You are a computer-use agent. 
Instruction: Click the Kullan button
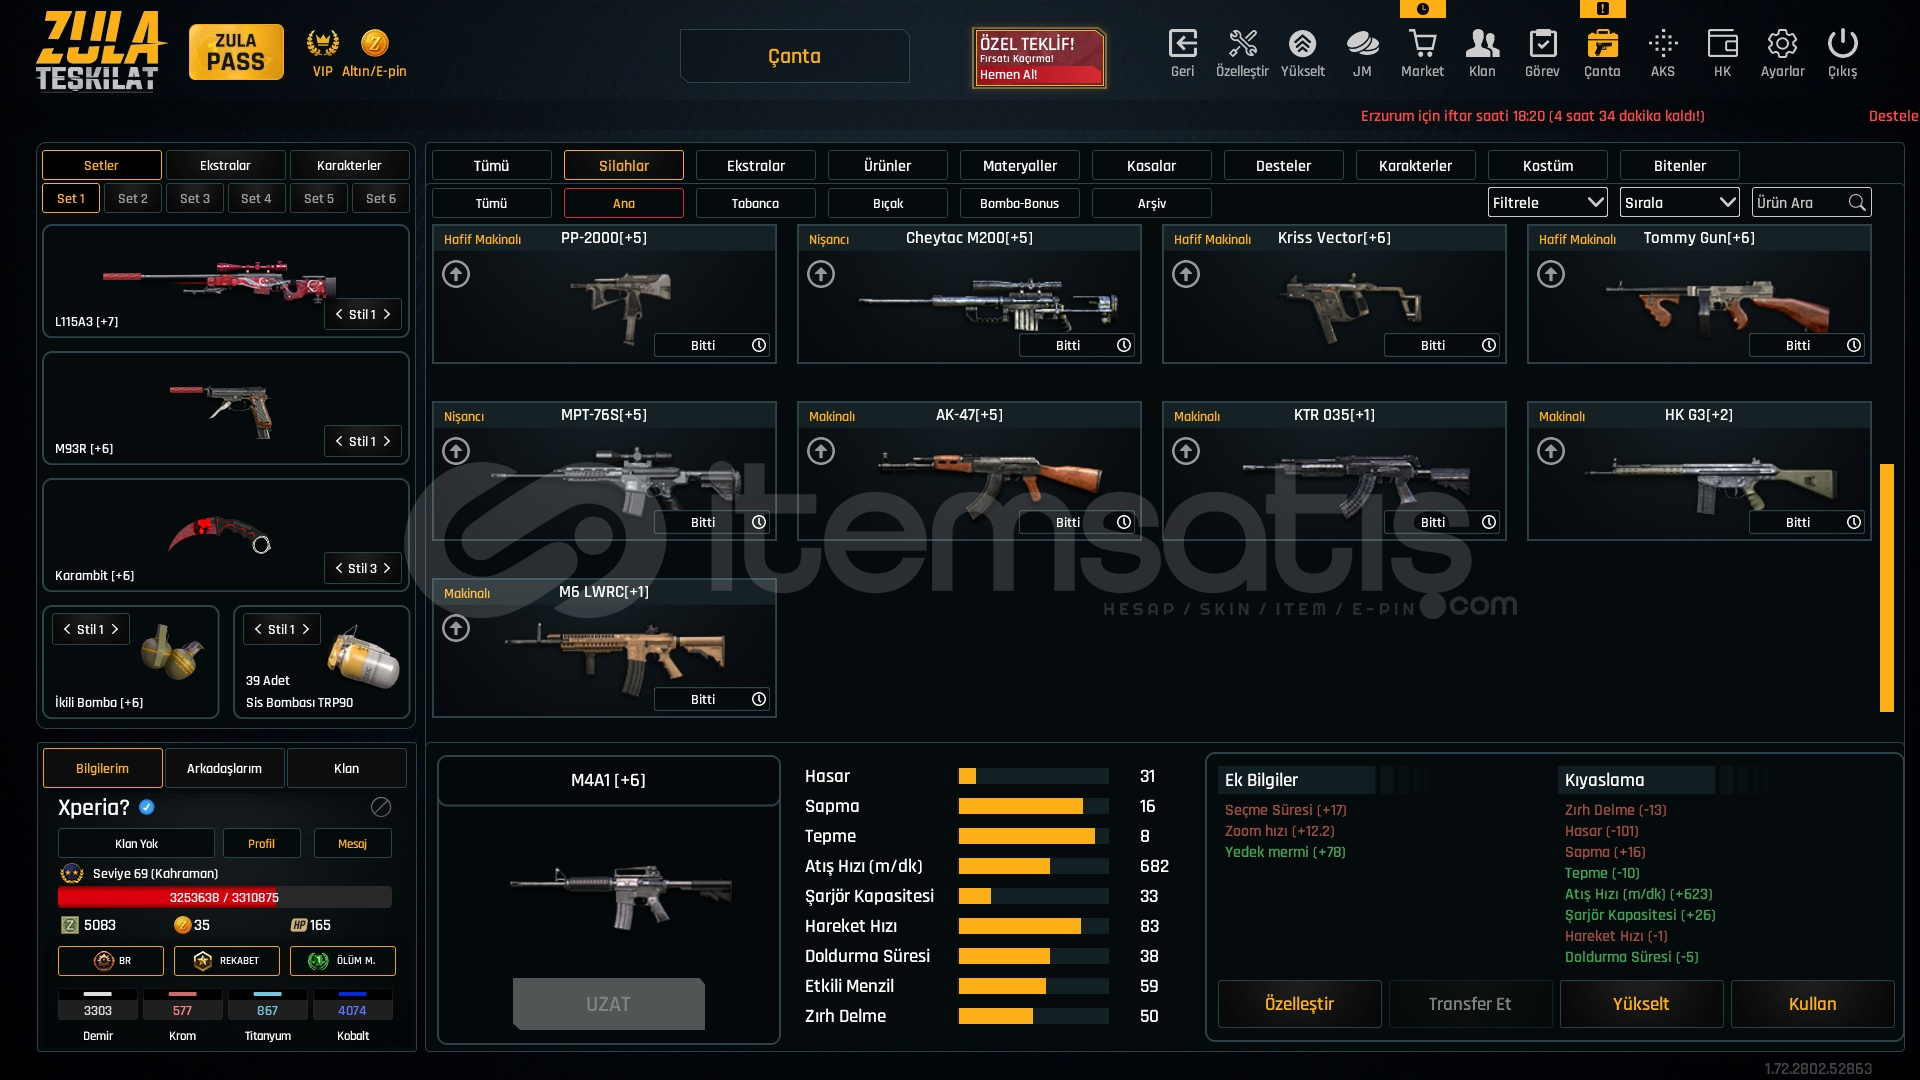1812,1004
